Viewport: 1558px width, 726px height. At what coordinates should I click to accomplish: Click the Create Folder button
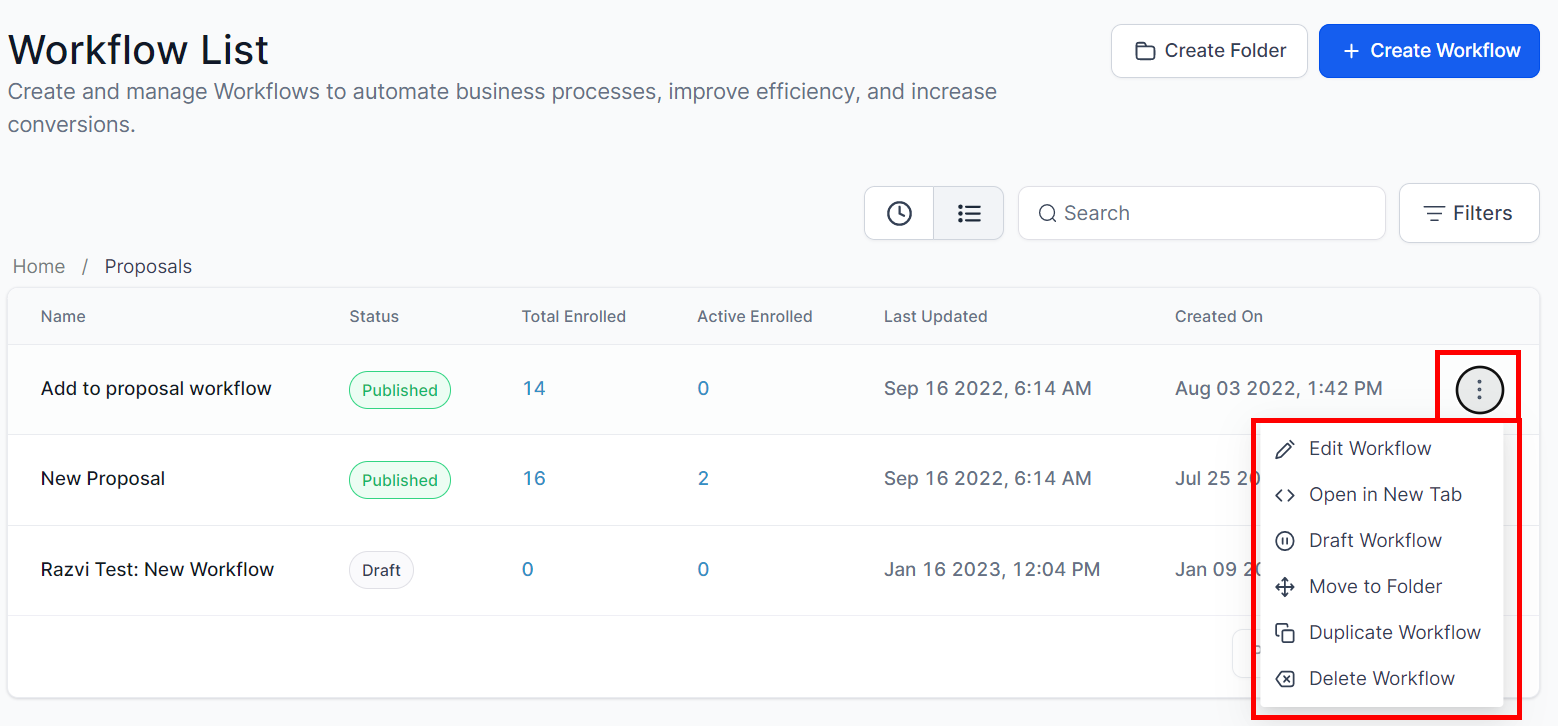click(x=1209, y=51)
